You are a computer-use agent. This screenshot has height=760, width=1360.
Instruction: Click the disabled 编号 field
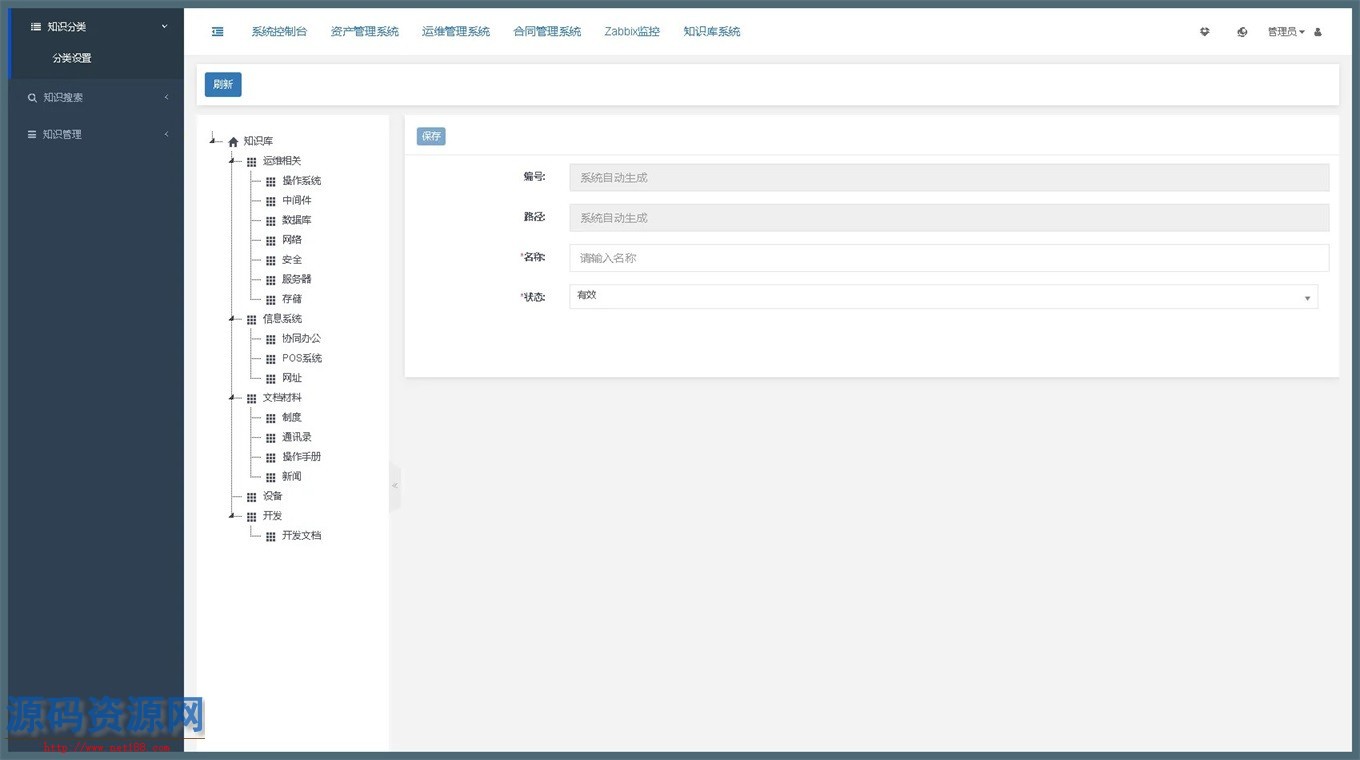(x=949, y=178)
